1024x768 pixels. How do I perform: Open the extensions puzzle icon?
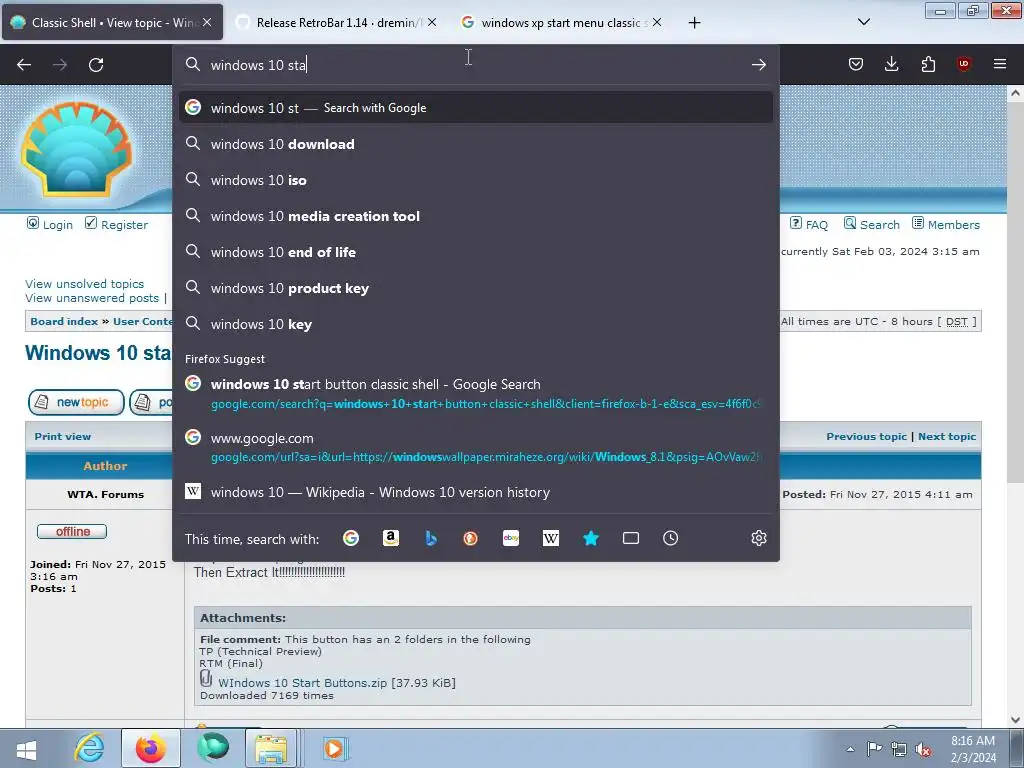pyautogui.click(x=928, y=64)
